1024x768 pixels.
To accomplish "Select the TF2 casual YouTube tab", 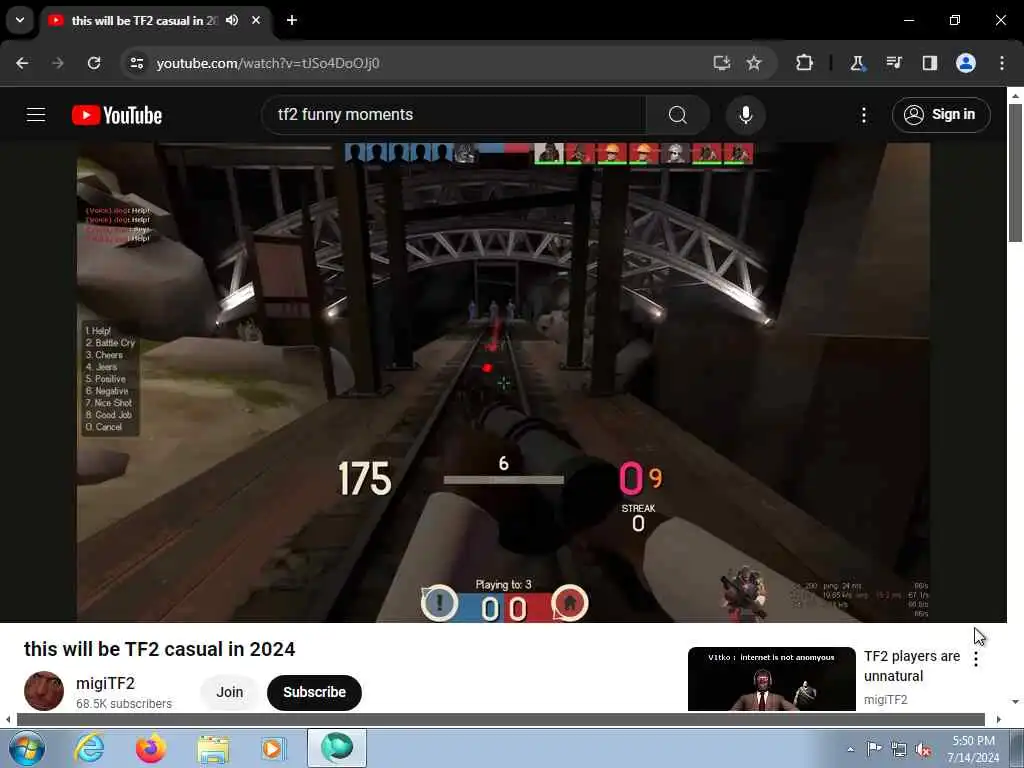I will click(x=144, y=20).
